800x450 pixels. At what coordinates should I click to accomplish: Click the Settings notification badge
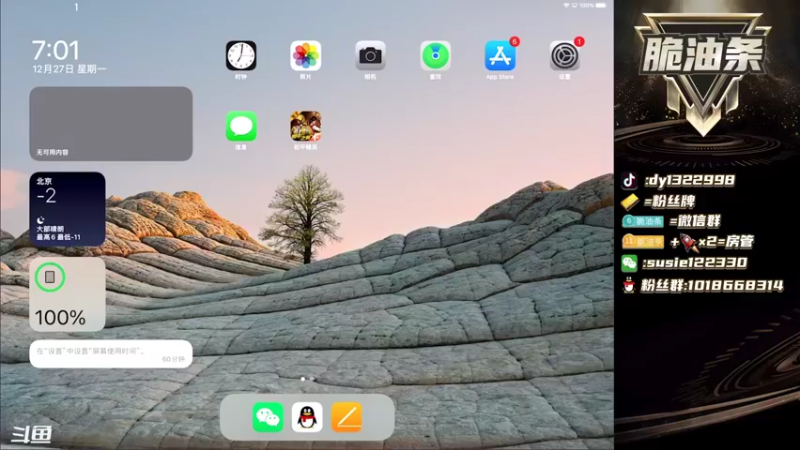pyautogui.click(x=579, y=41)
